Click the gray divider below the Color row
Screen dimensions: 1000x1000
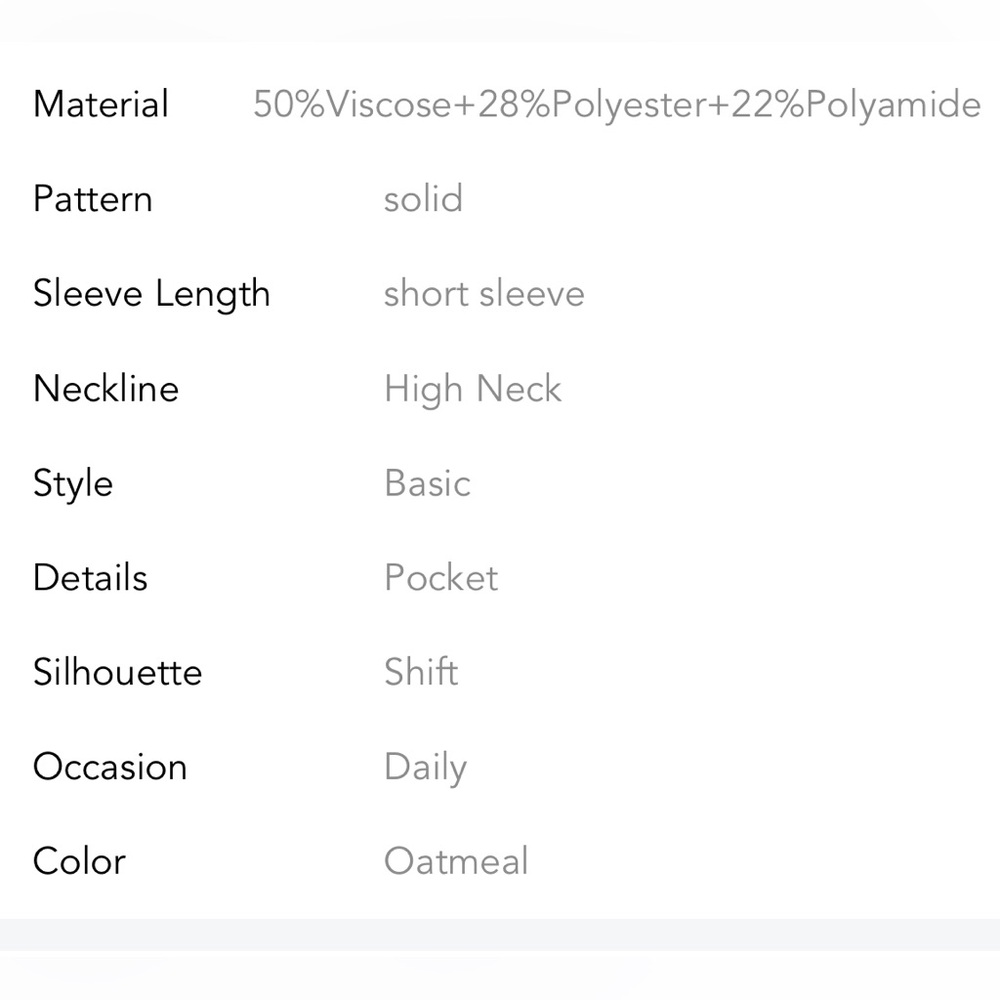pyautogui.click(x=500, y=935)
